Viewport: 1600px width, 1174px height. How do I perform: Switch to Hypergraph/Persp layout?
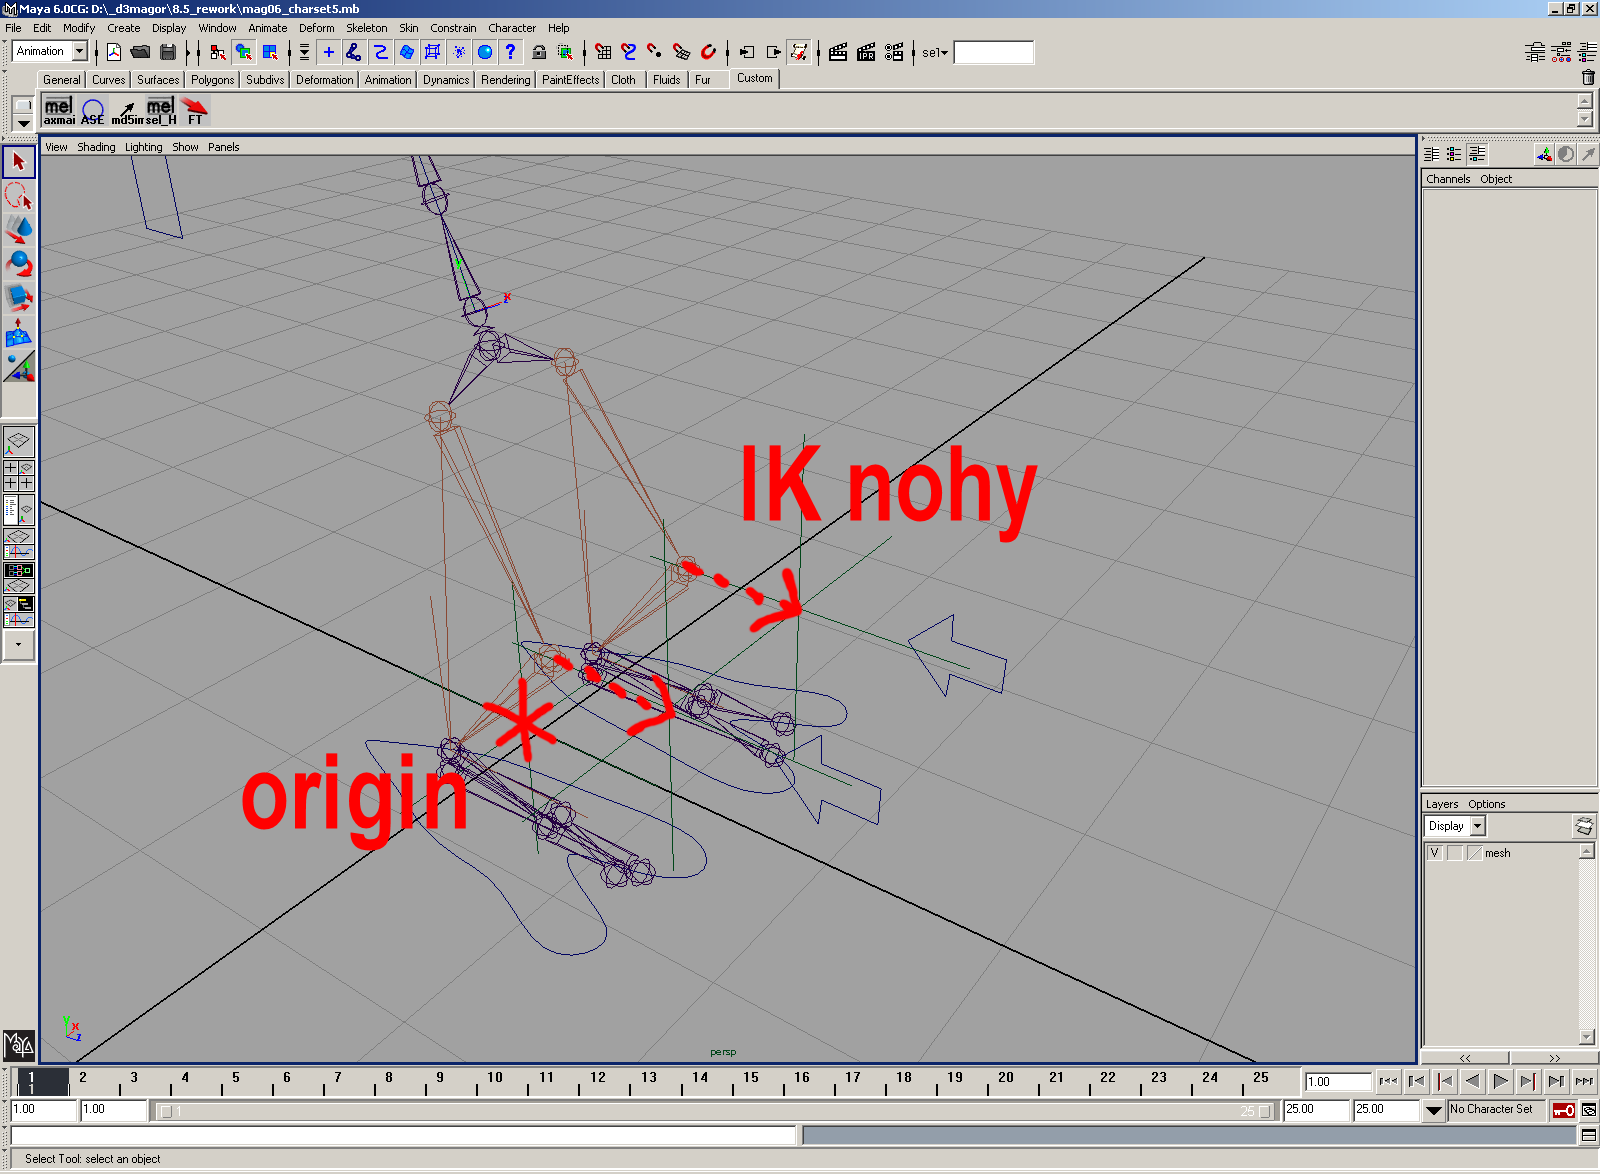pyautogui.click(x=19, y=578)
